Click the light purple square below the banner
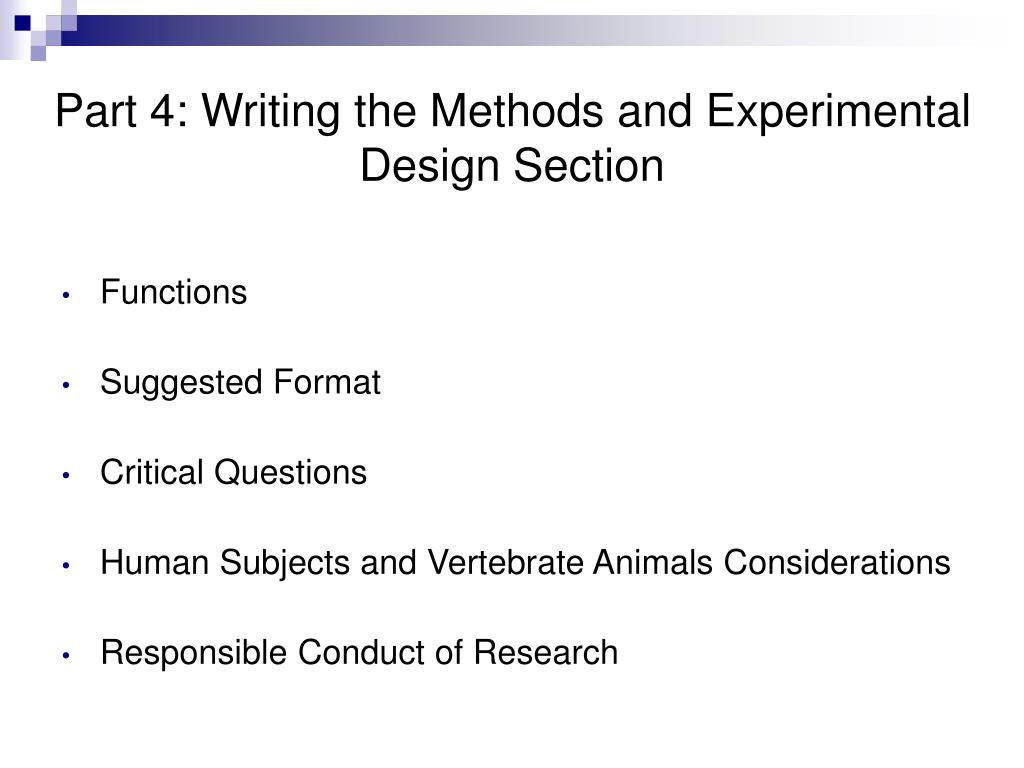Screen dimensions: 1024x768 [x=39, y=53]
